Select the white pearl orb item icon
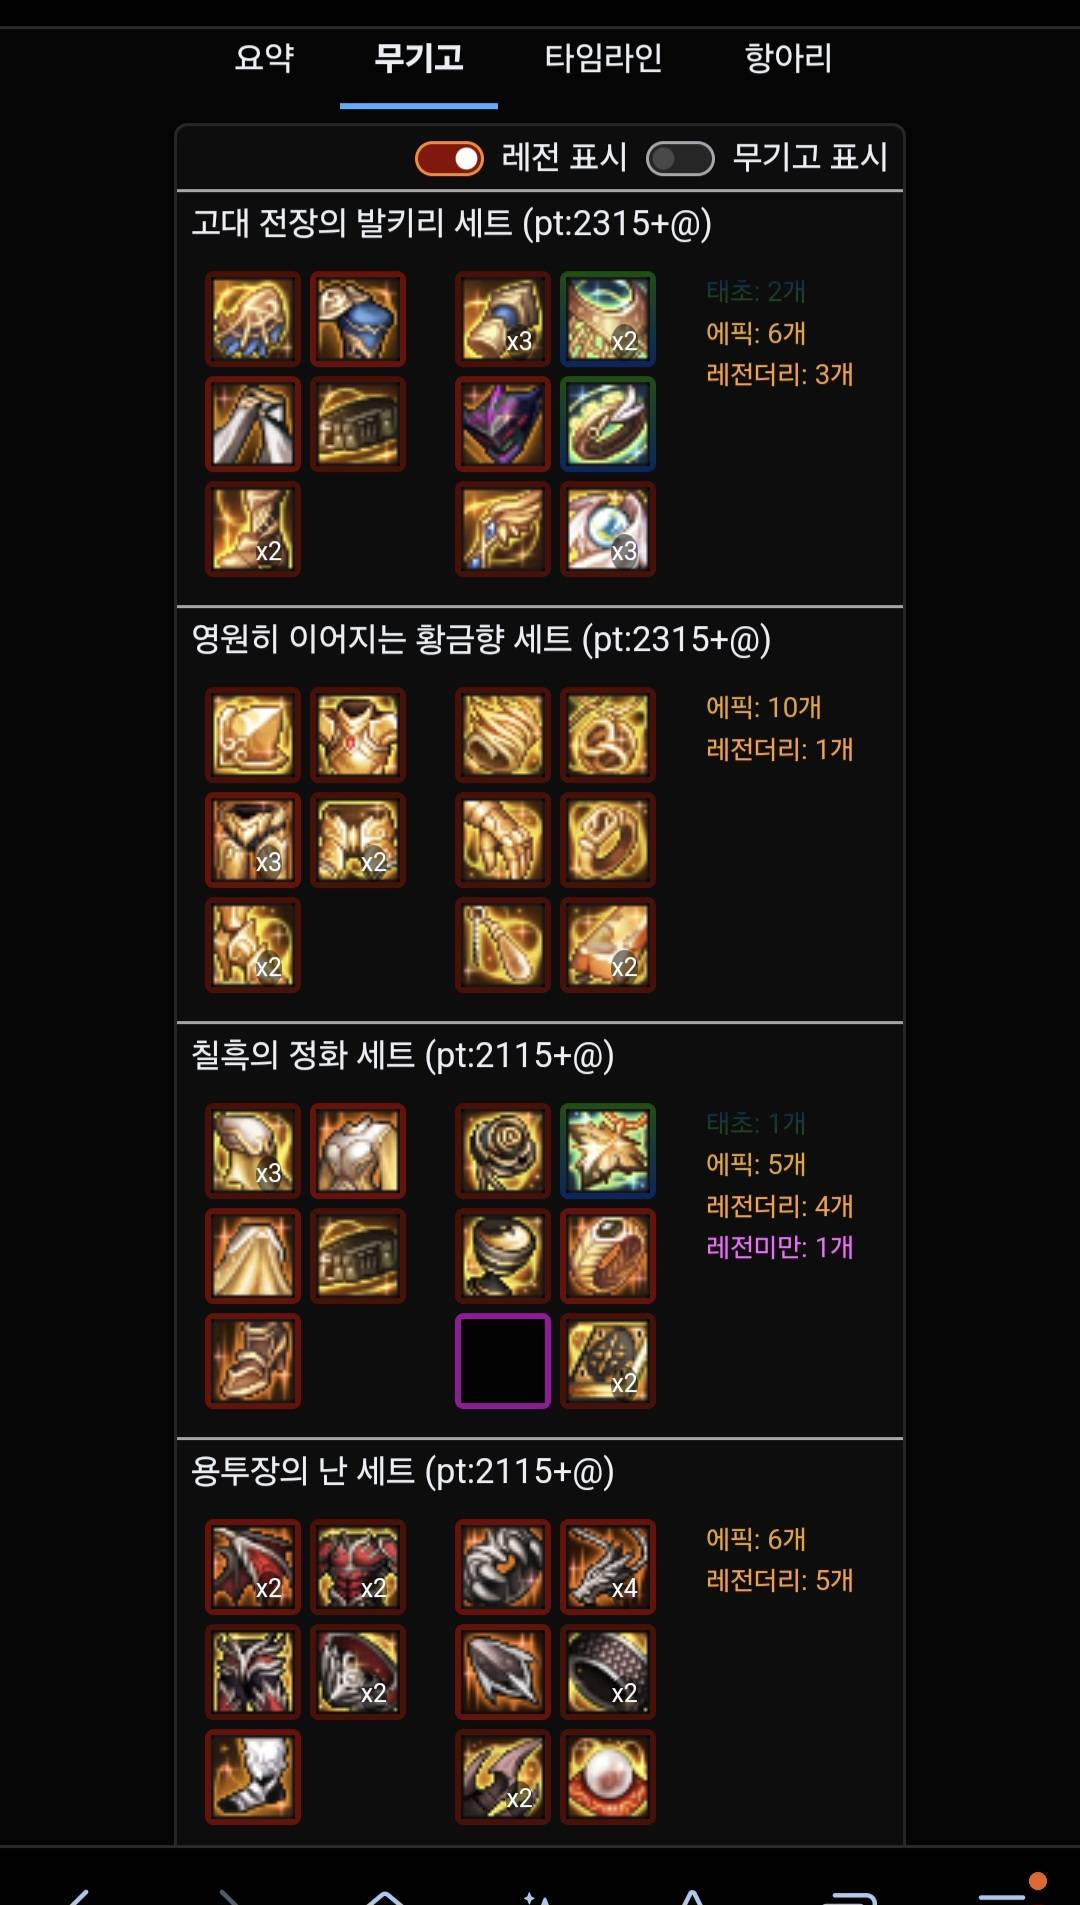Viewport: 1080px width, 1905px height. pyautogui.click(x=608, y=1777)
